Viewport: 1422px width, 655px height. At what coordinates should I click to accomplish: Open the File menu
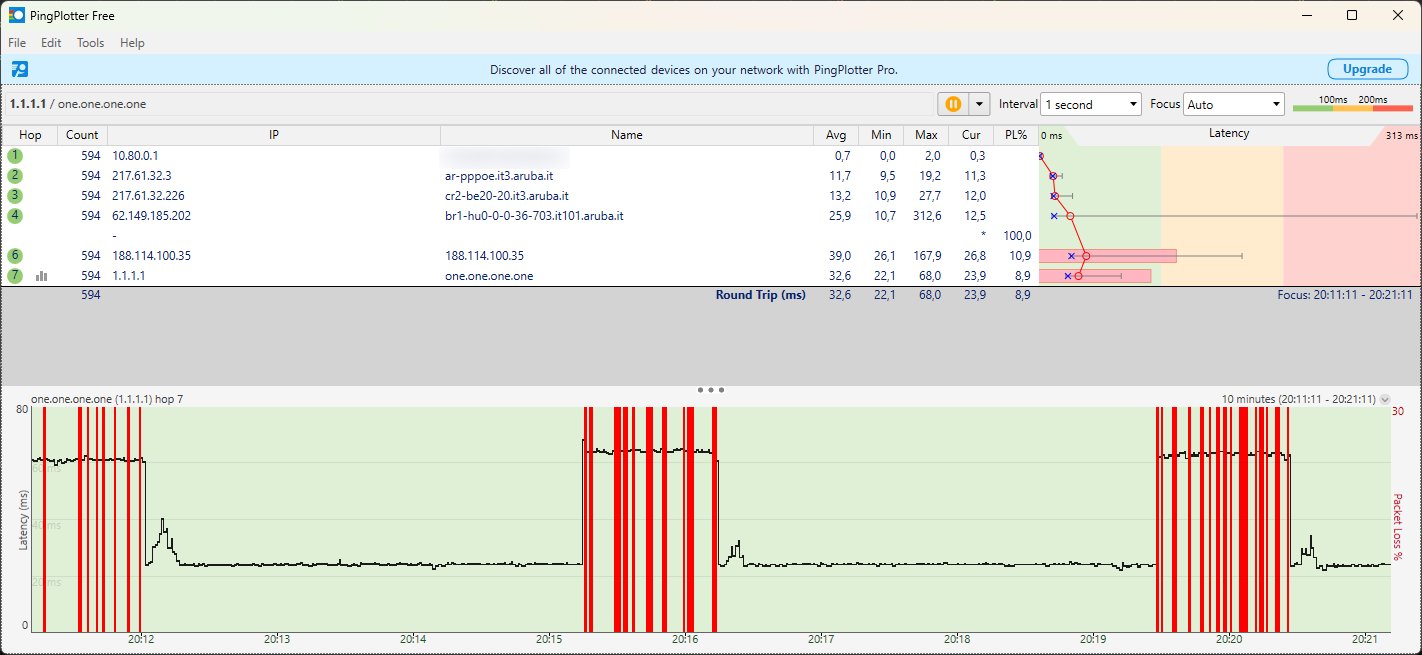point(17,43)
